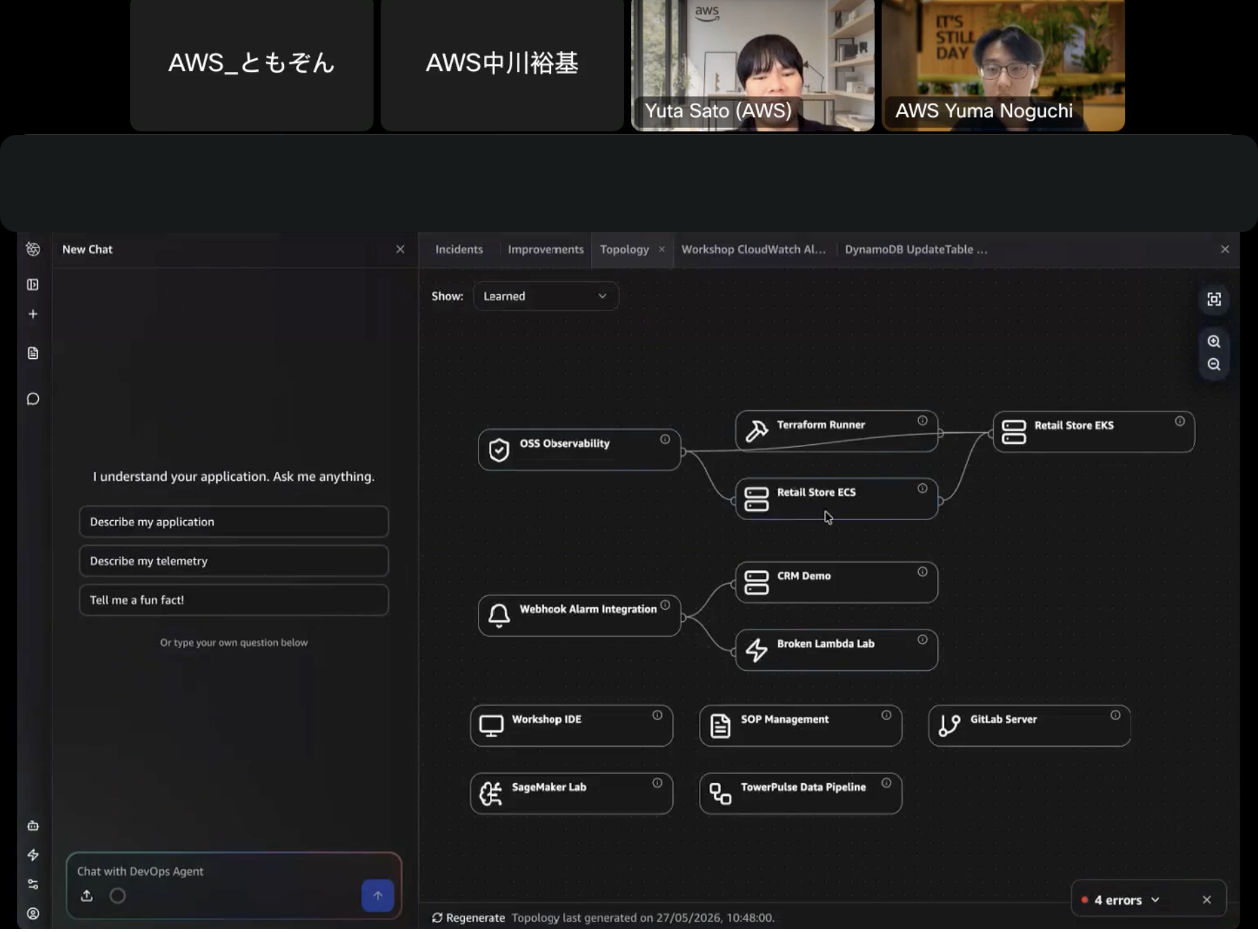Click the upload attachment icon in chat box
1258x932 pixels.
pyautogui.click(x=87, y=896)
